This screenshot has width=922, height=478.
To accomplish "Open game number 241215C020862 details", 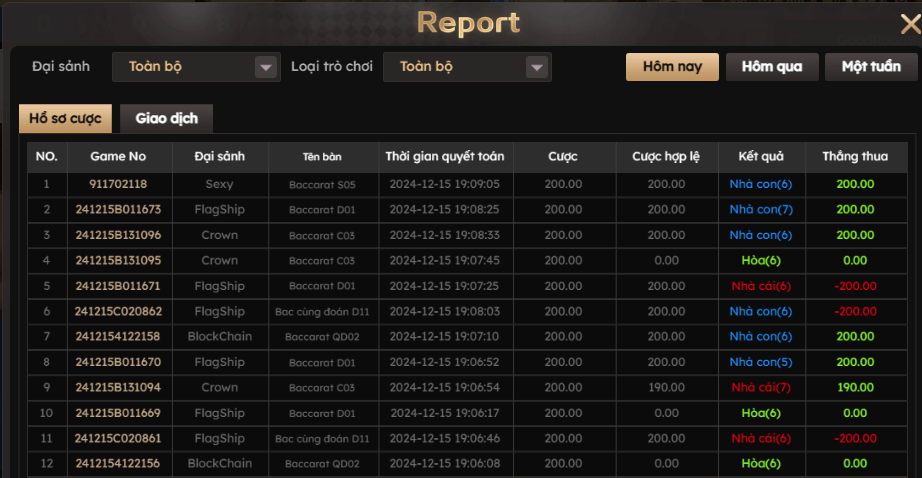I will 118,311.
